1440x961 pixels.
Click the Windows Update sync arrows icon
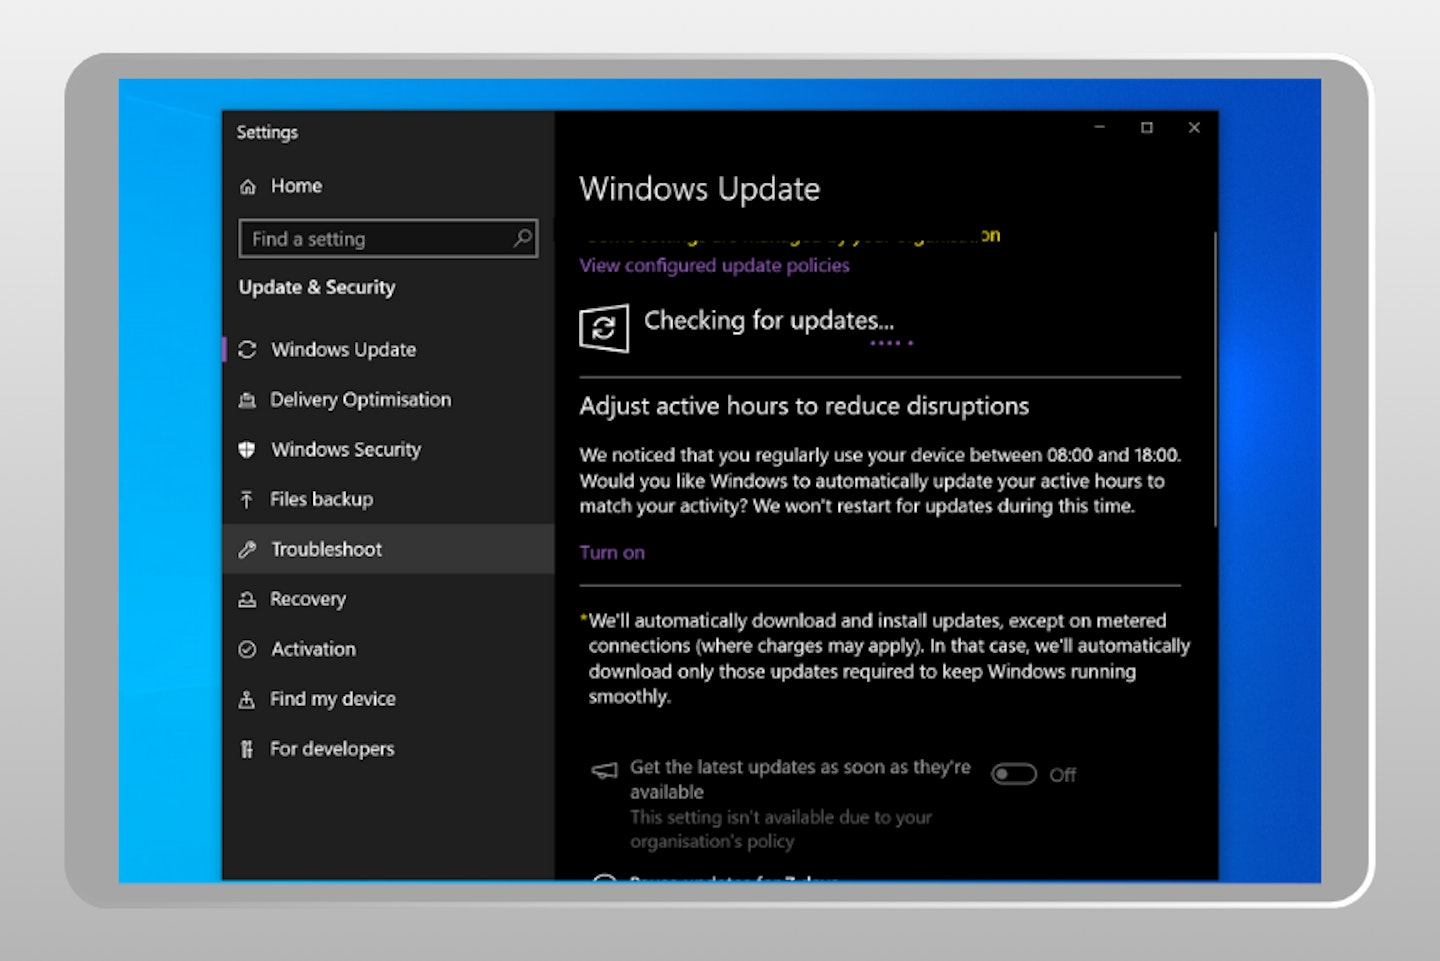coord(247,349)
